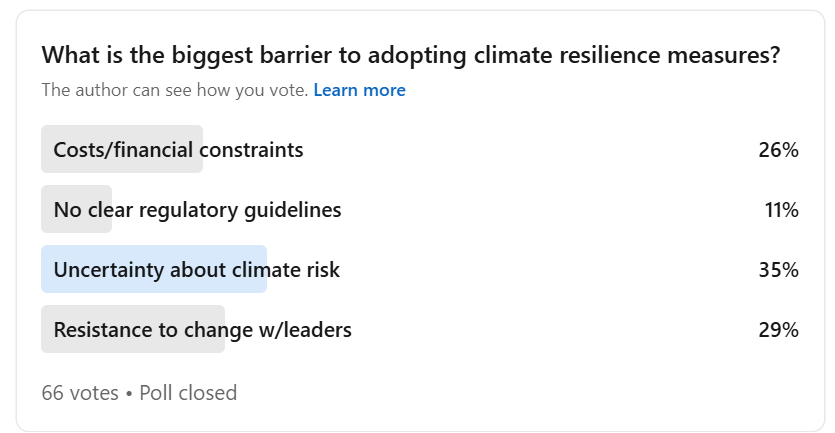Select the No clear regulatory guidelines option
Screen dimensions: 835x433
click(197, 210)
